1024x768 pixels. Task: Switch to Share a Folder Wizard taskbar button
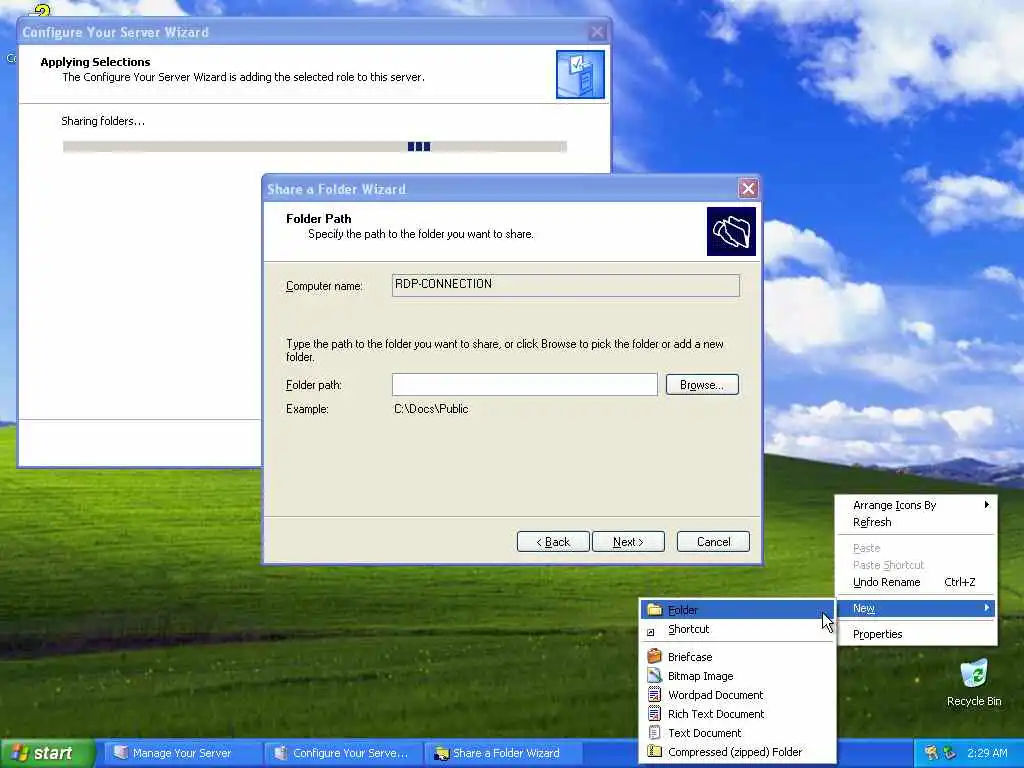(x=502, y=753)
